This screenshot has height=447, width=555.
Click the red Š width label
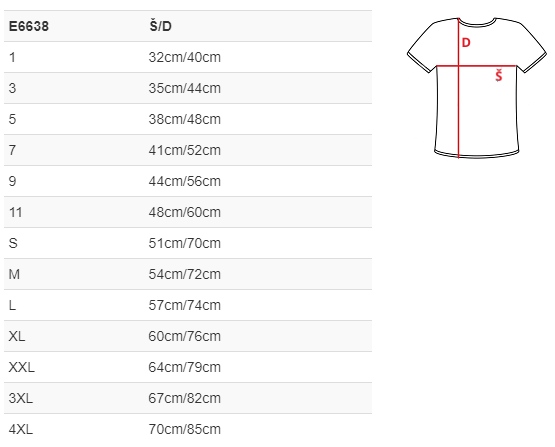499,76
